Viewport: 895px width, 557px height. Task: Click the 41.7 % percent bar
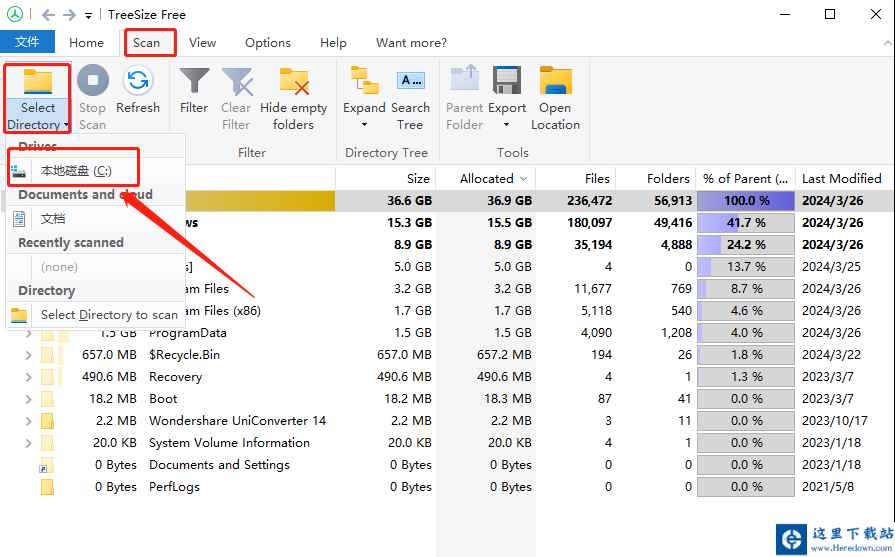[x=746, y=223]
